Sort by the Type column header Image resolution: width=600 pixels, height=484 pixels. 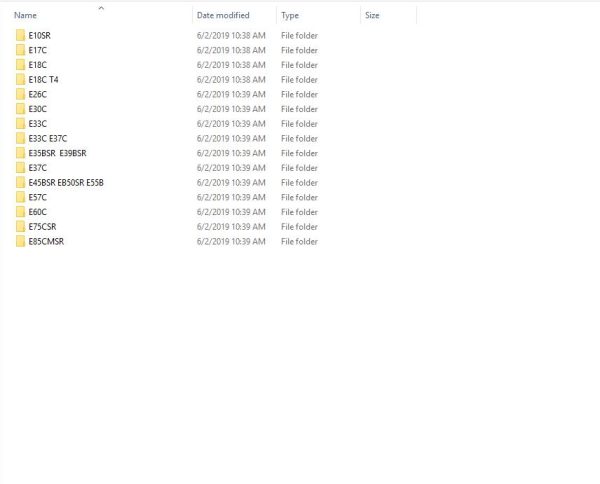pyautogui.click(x=290, y=15)
